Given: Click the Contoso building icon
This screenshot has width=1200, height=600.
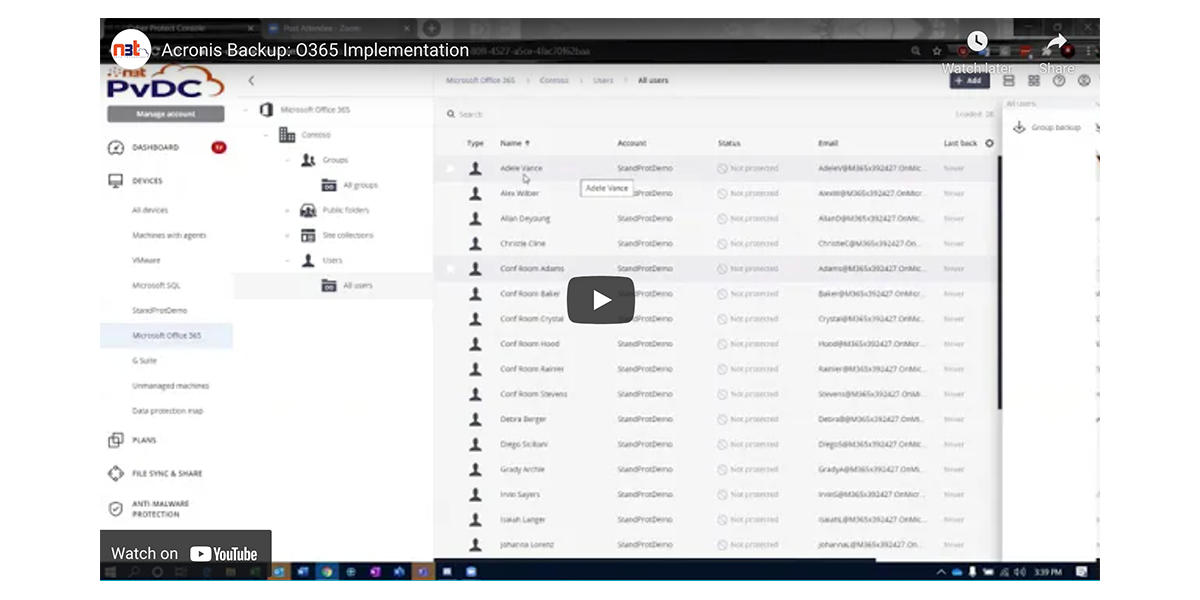Looking at the screenshot, I should click(x=287, y=135).
